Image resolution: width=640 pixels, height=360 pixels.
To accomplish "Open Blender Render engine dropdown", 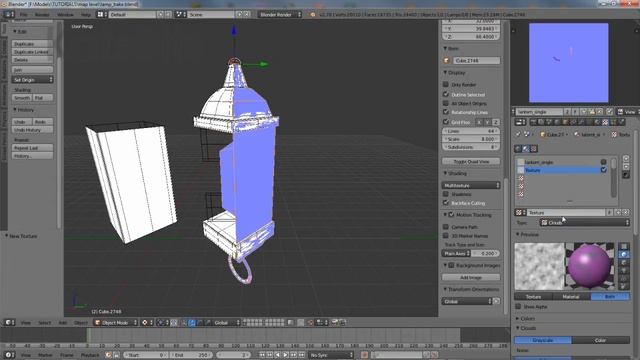I will 280,14.
